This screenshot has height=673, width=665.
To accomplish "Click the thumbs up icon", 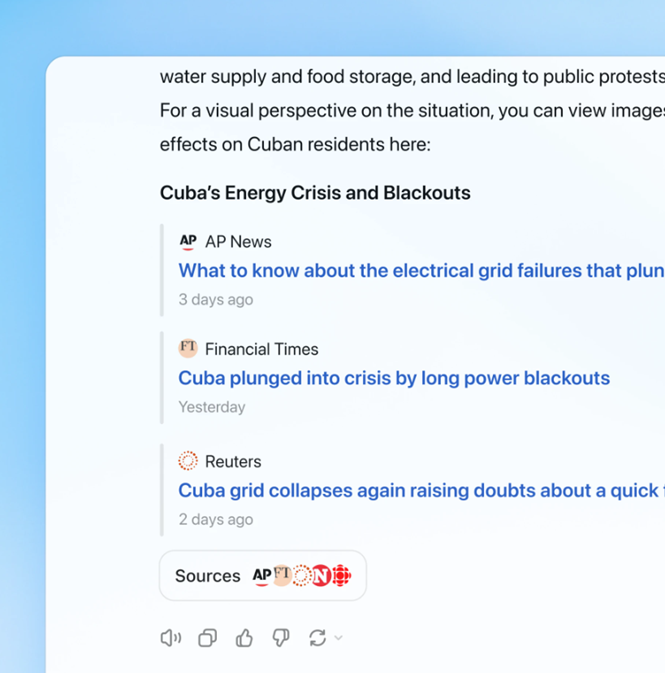I will coord(244,638).
